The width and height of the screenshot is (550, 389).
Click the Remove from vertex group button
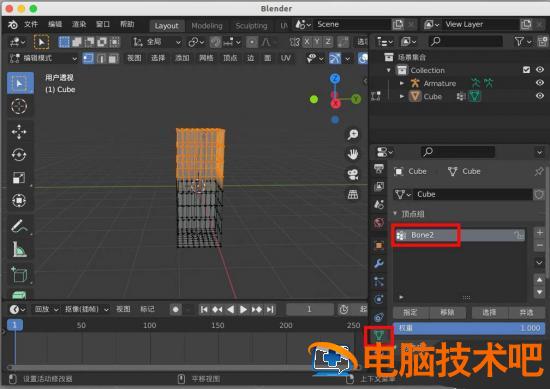447,312
